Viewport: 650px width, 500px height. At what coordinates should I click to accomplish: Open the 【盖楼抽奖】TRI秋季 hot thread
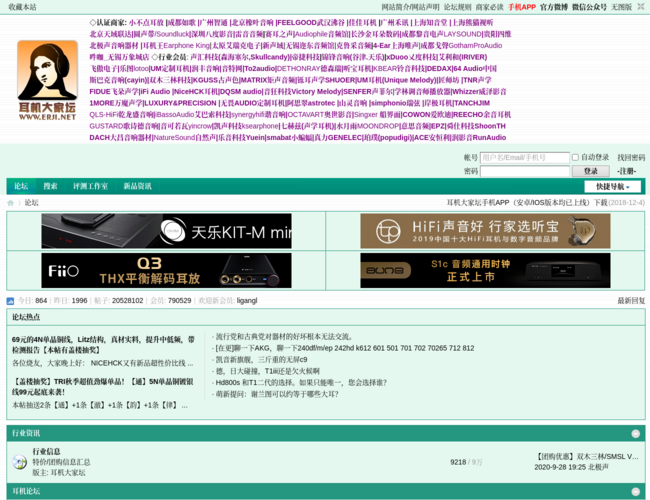tap(102, 386)
